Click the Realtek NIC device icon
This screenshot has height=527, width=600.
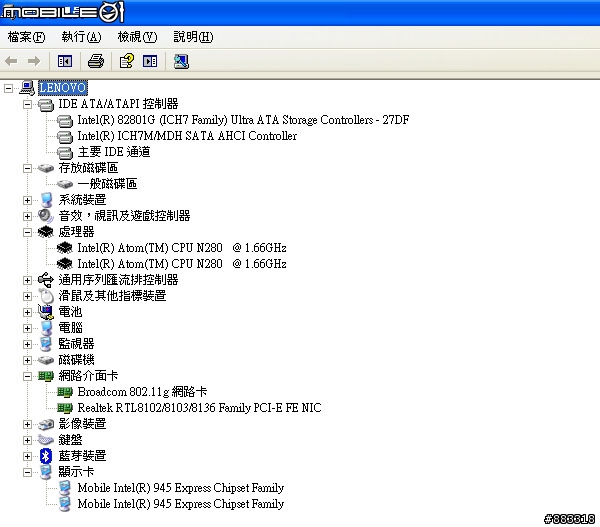(65, 408)
